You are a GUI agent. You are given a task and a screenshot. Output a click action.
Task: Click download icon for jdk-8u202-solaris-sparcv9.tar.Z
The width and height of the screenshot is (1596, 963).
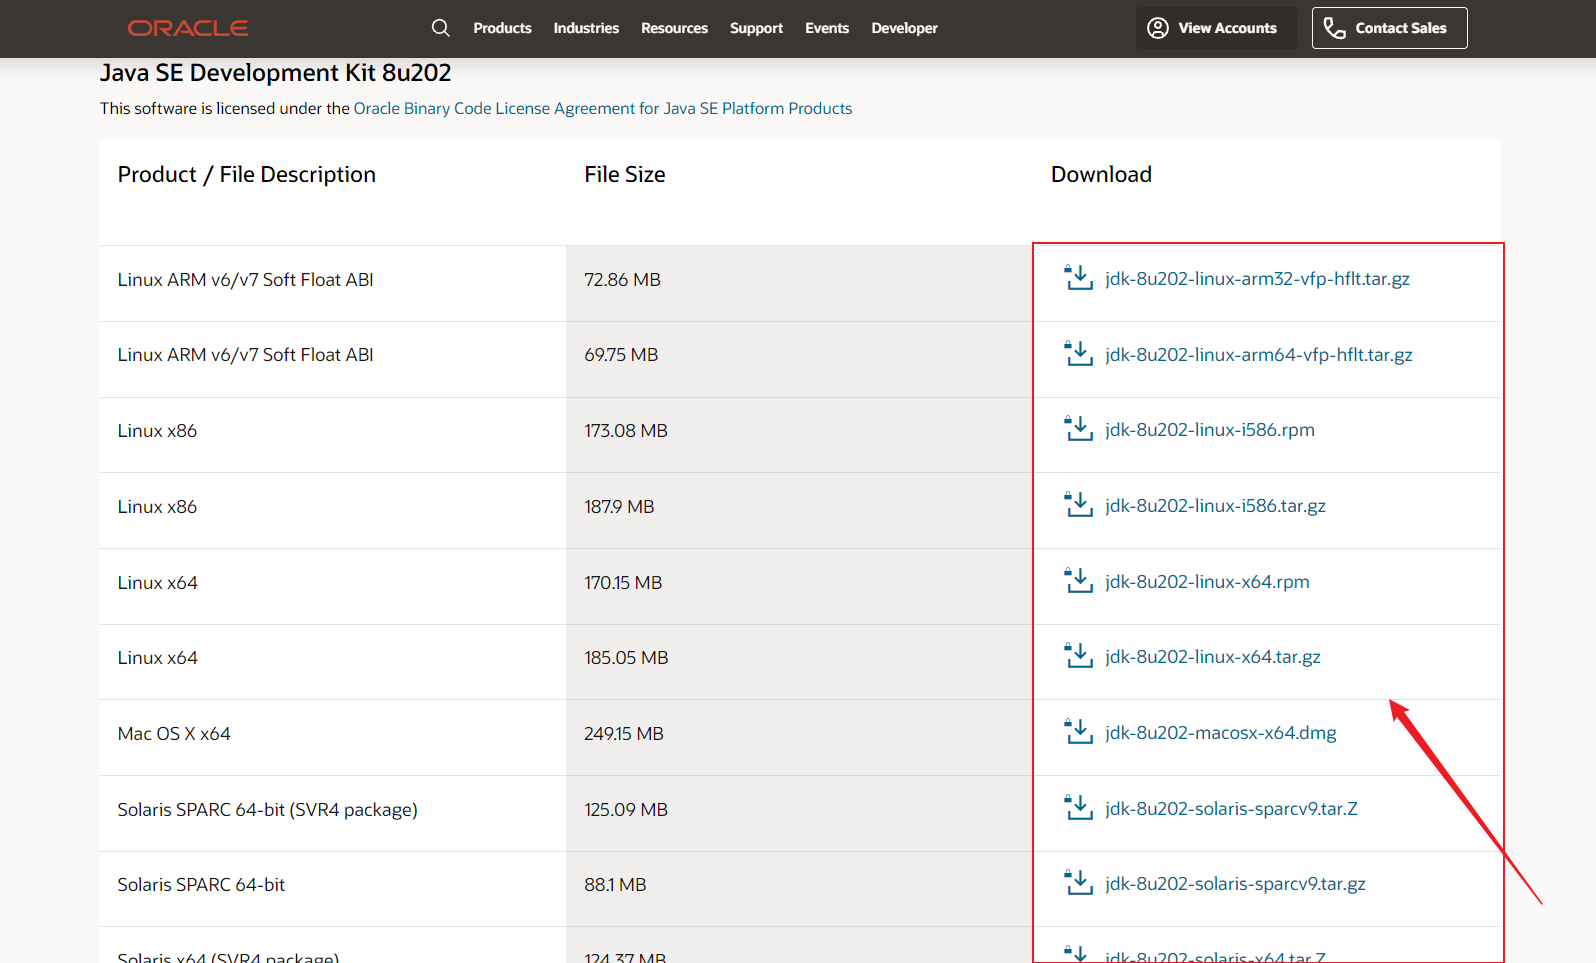click(1079, 808)
